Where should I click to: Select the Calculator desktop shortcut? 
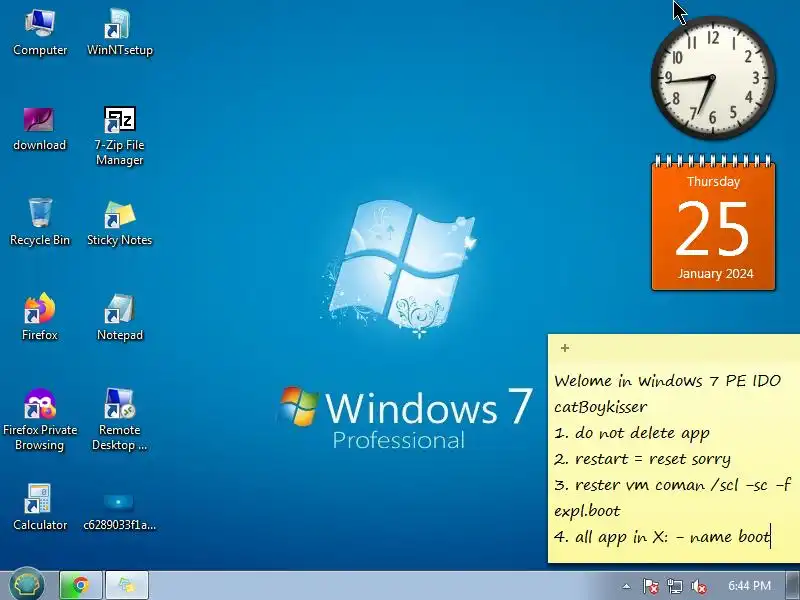40,508
